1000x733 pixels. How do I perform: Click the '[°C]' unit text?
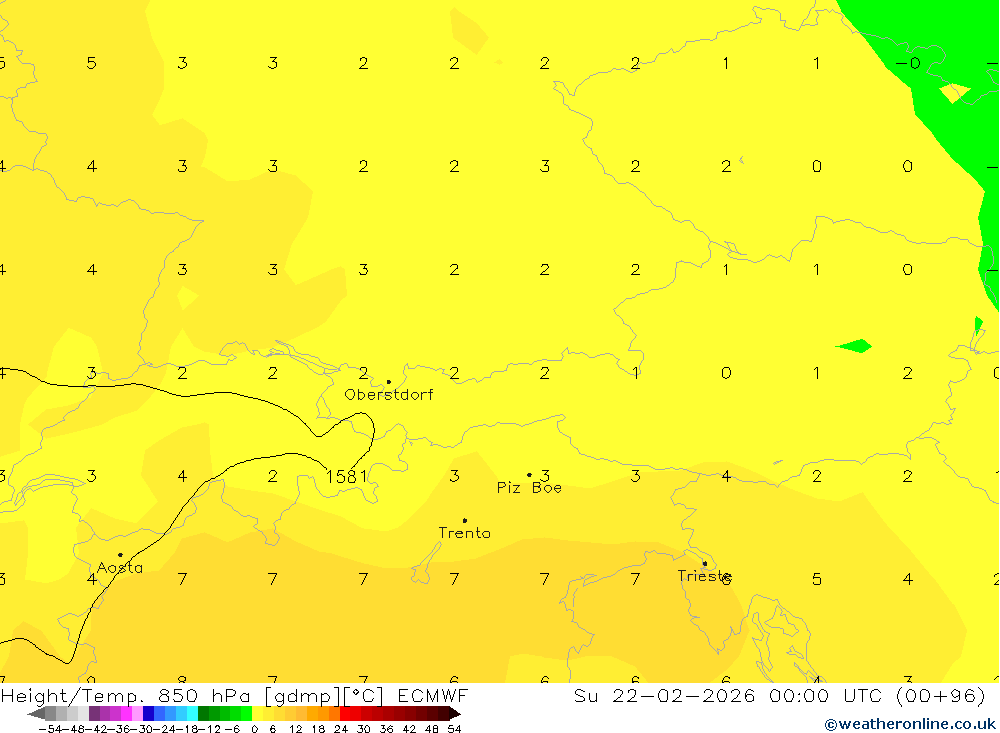[364, 696]
